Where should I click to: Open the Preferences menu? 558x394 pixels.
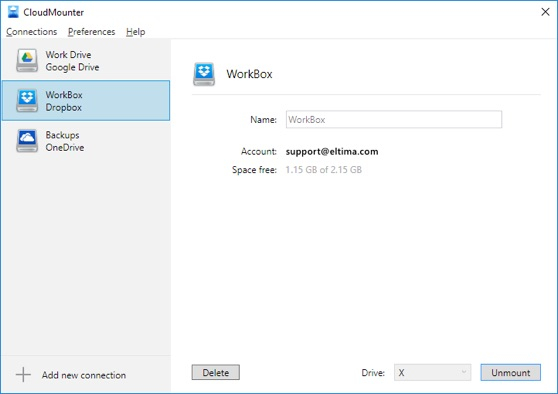click(x=91, y=32)
